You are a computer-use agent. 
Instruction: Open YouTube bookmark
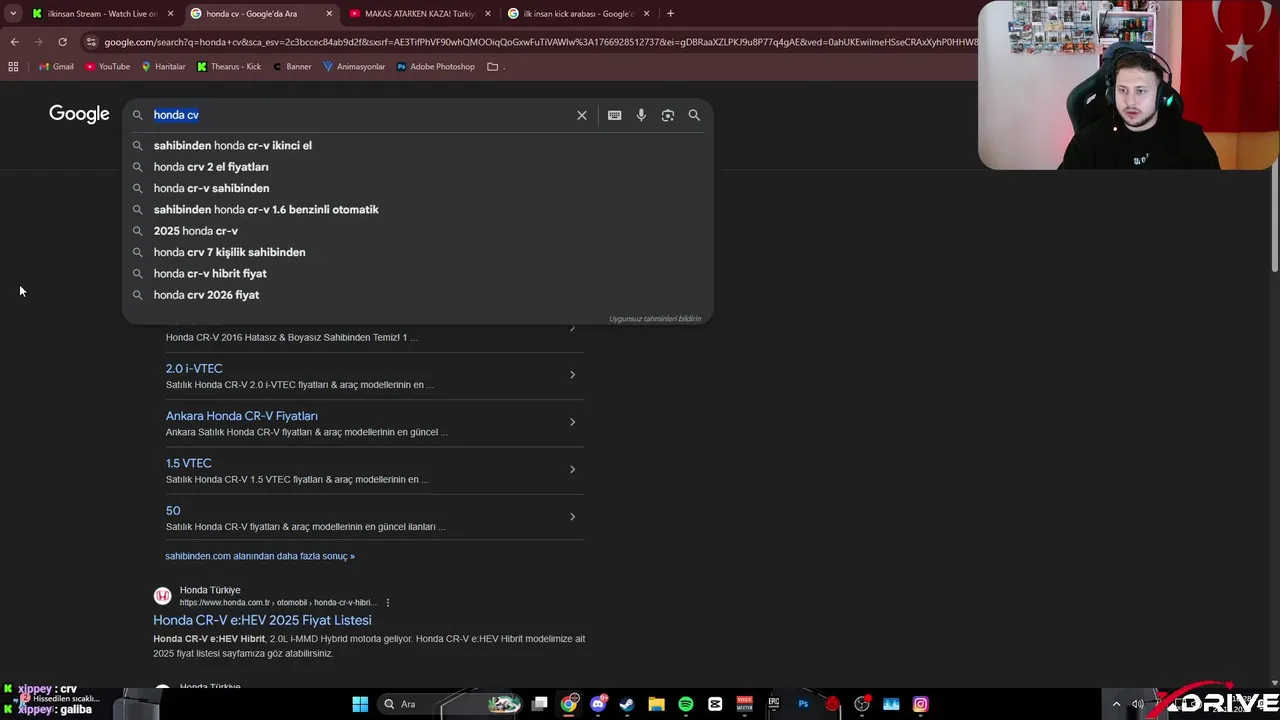pos(107,67)
